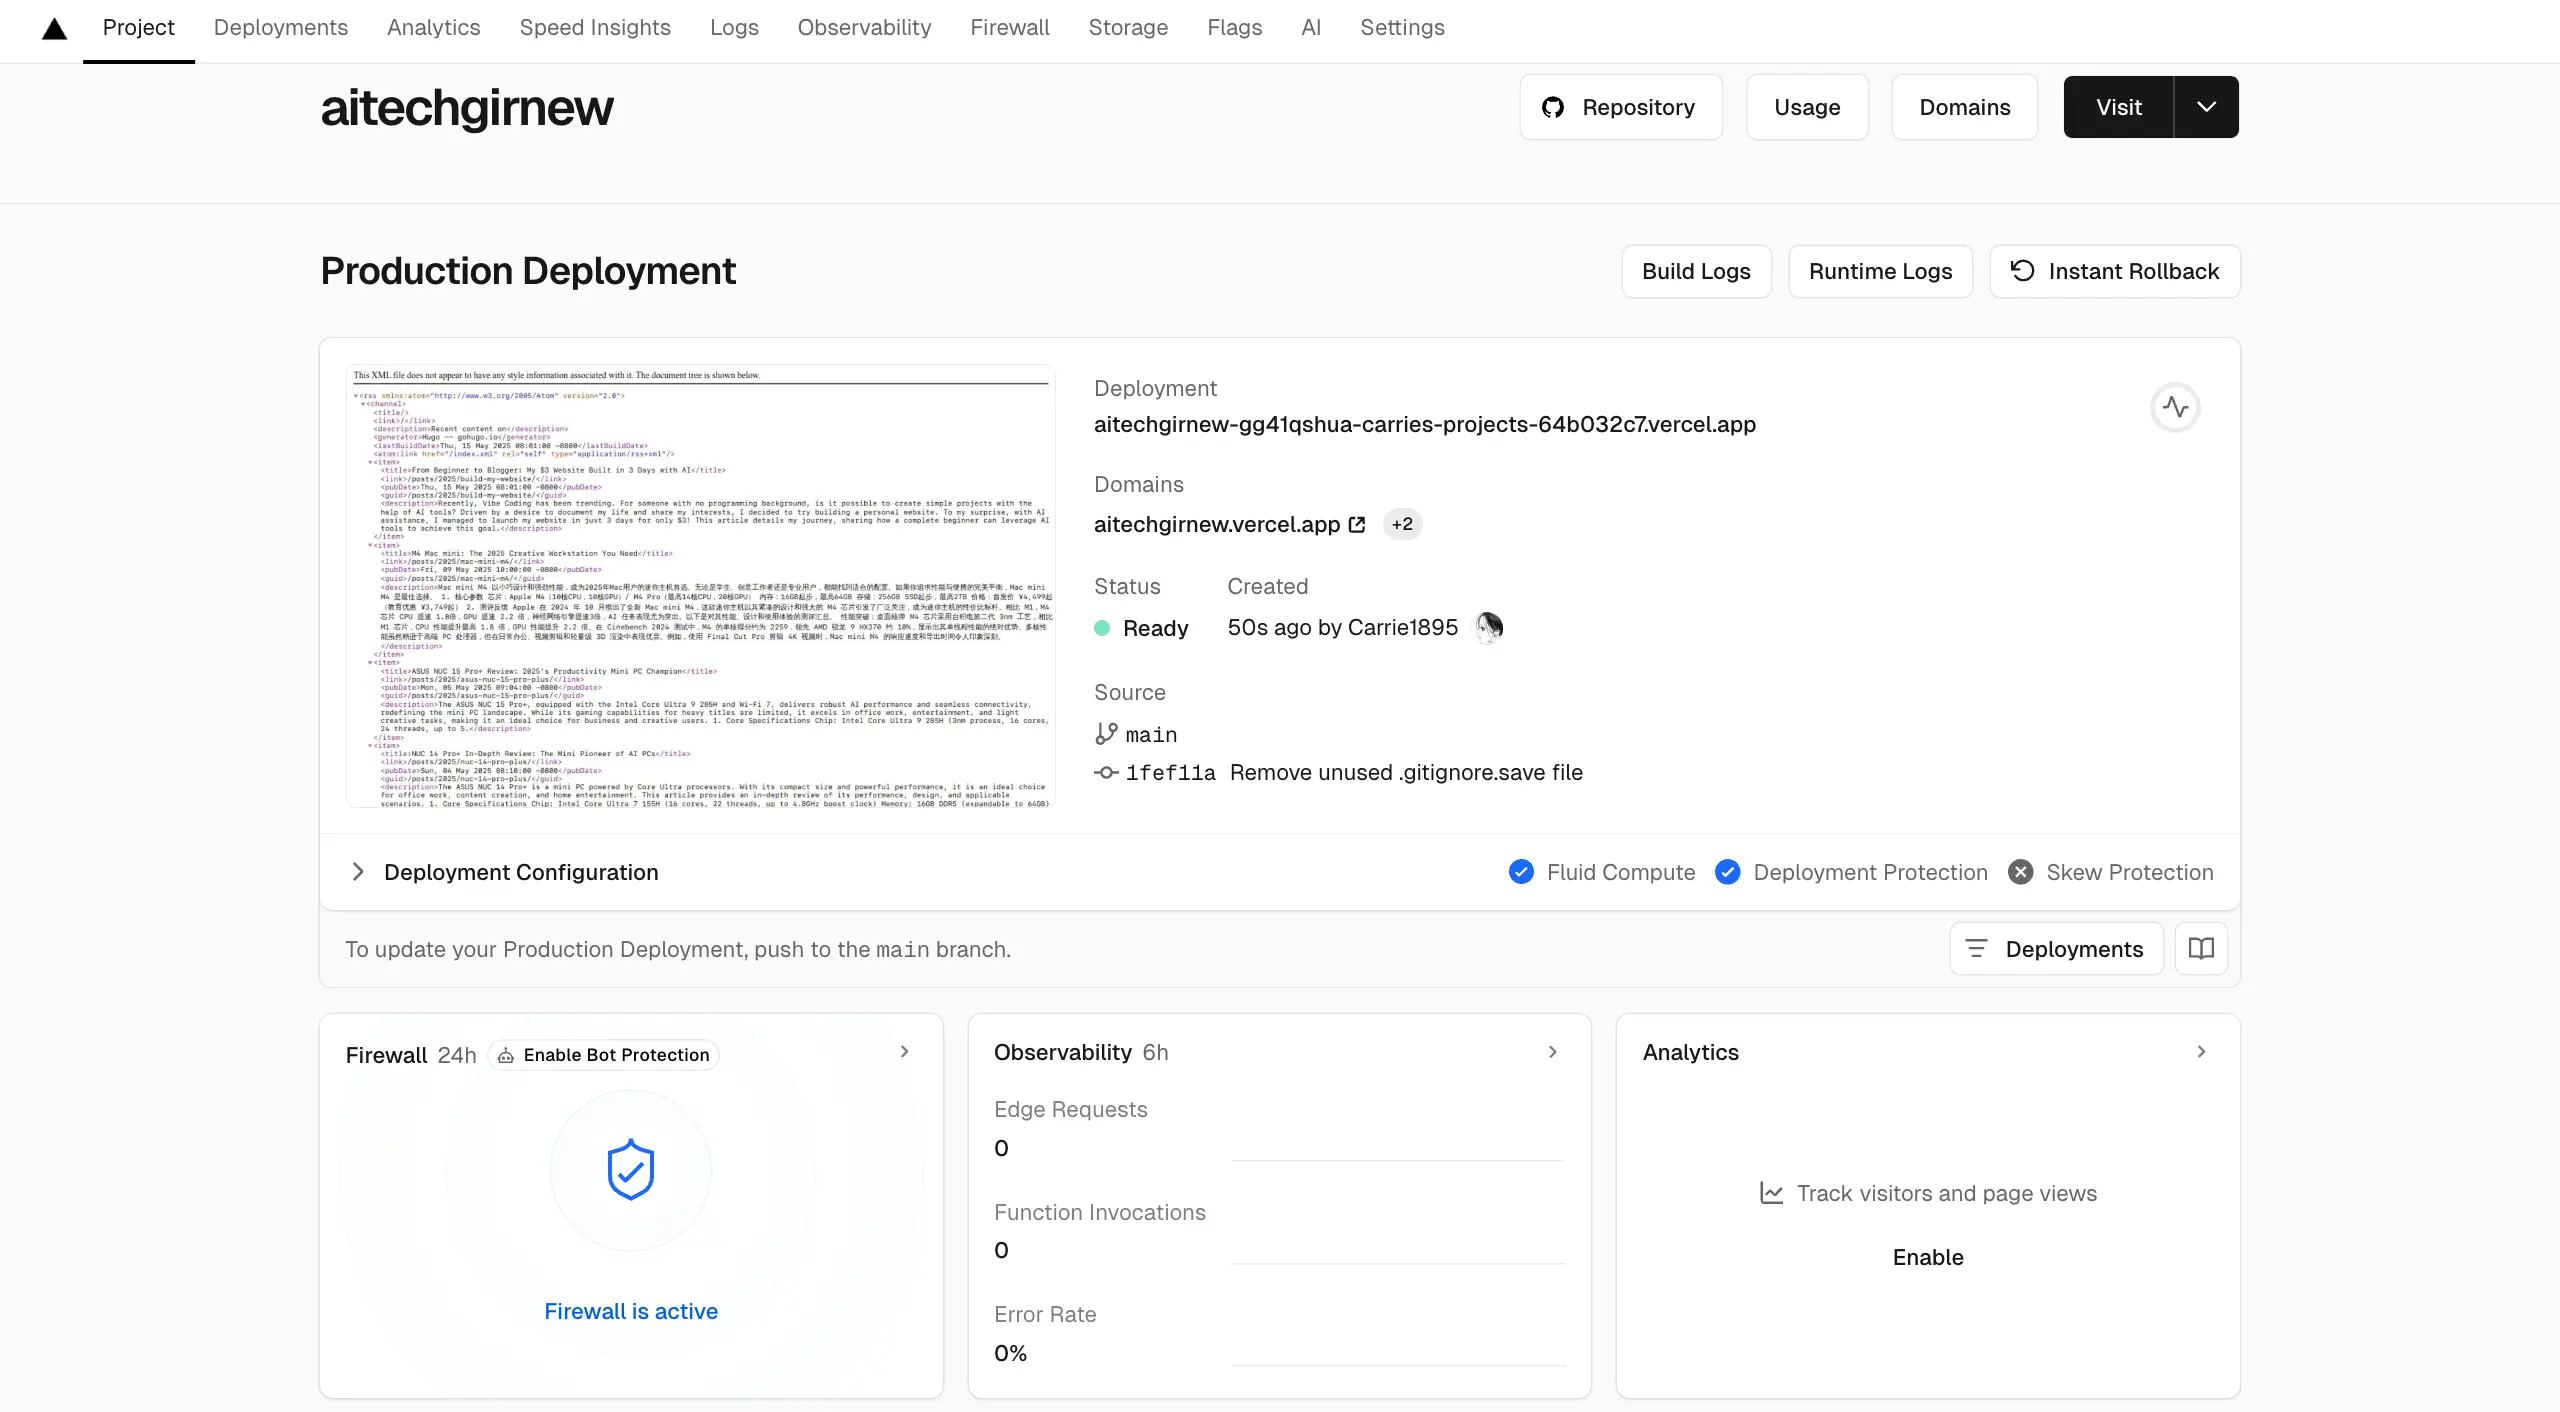The image size is (2560, 1412).
Task: Open the documentation book icon button
Action: point(2201,948)
